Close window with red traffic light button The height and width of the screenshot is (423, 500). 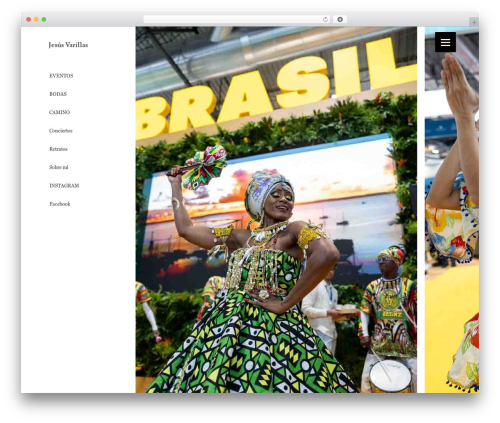[x=29, y=19]
